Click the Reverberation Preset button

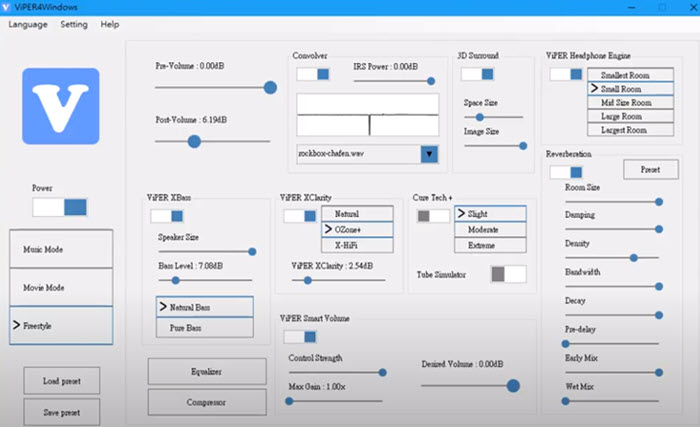(x=651, y=170)
